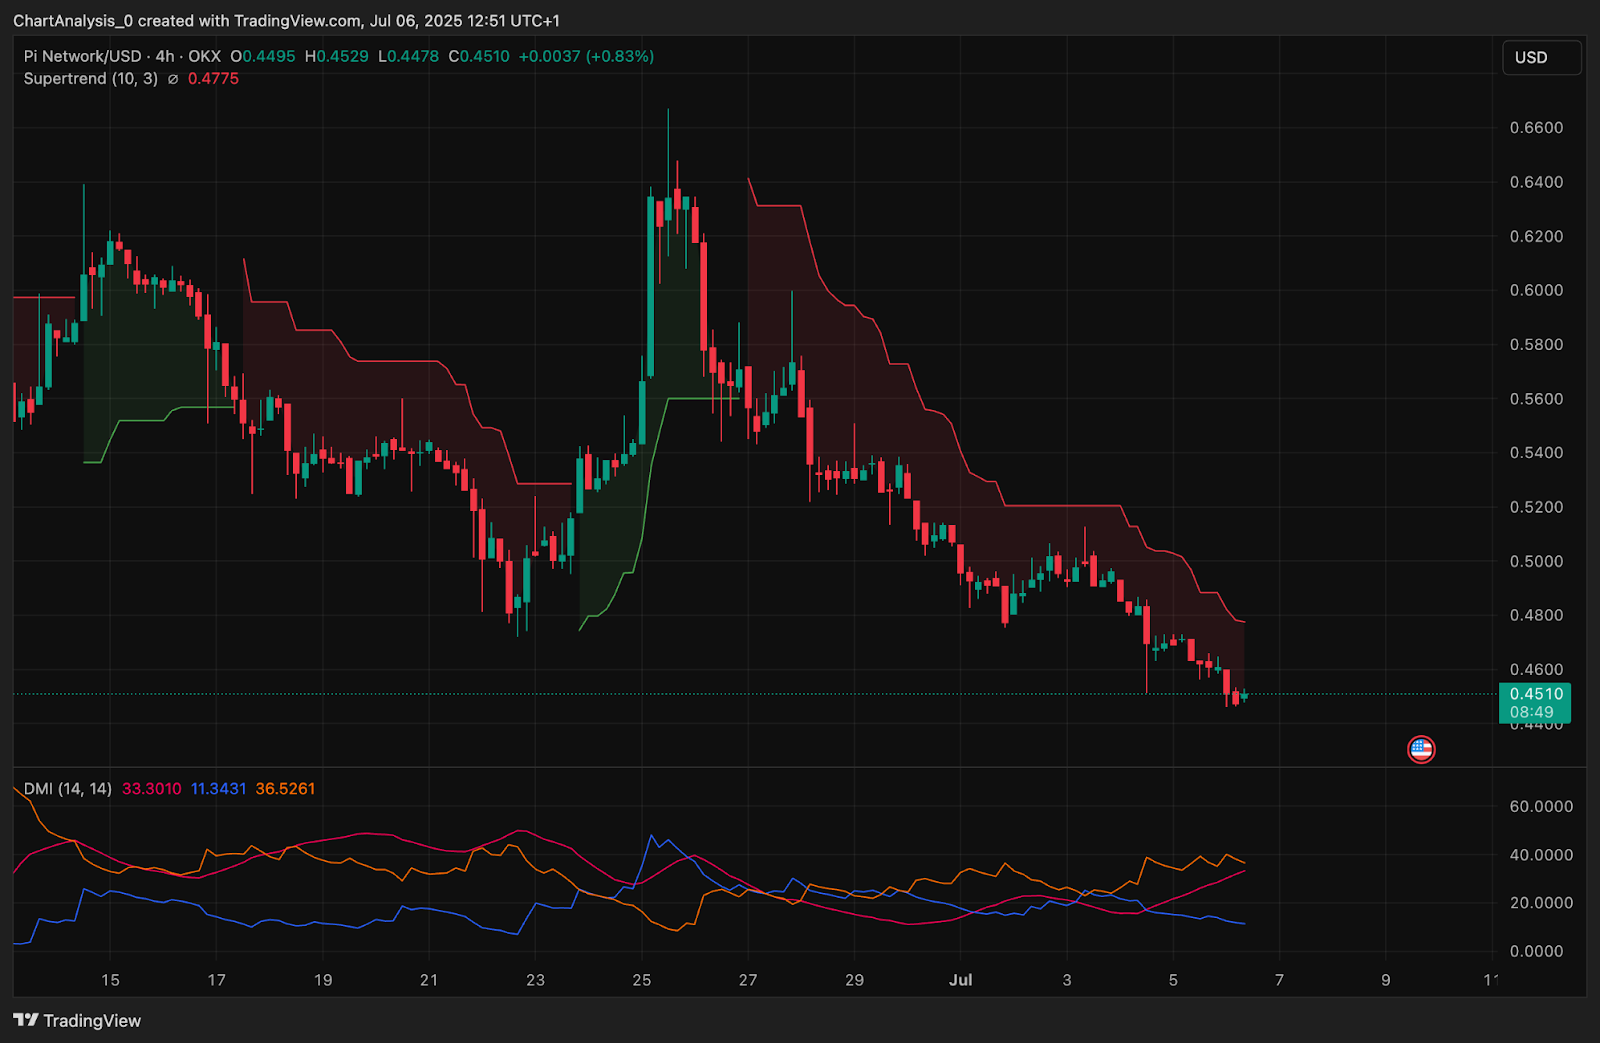Click the 25 date label on time axis
The image size is (1600, 1043).
[641, 980]
